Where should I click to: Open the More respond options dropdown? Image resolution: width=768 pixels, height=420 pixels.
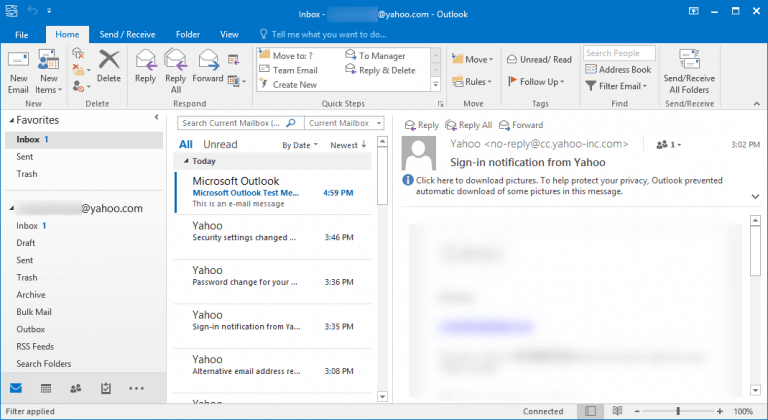tap(237, 81)
